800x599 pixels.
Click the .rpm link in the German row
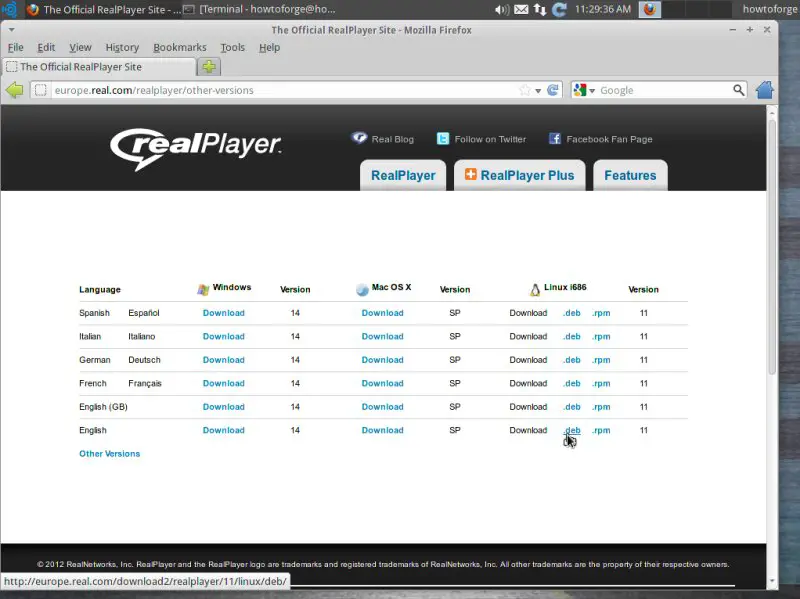pos(601,360)
